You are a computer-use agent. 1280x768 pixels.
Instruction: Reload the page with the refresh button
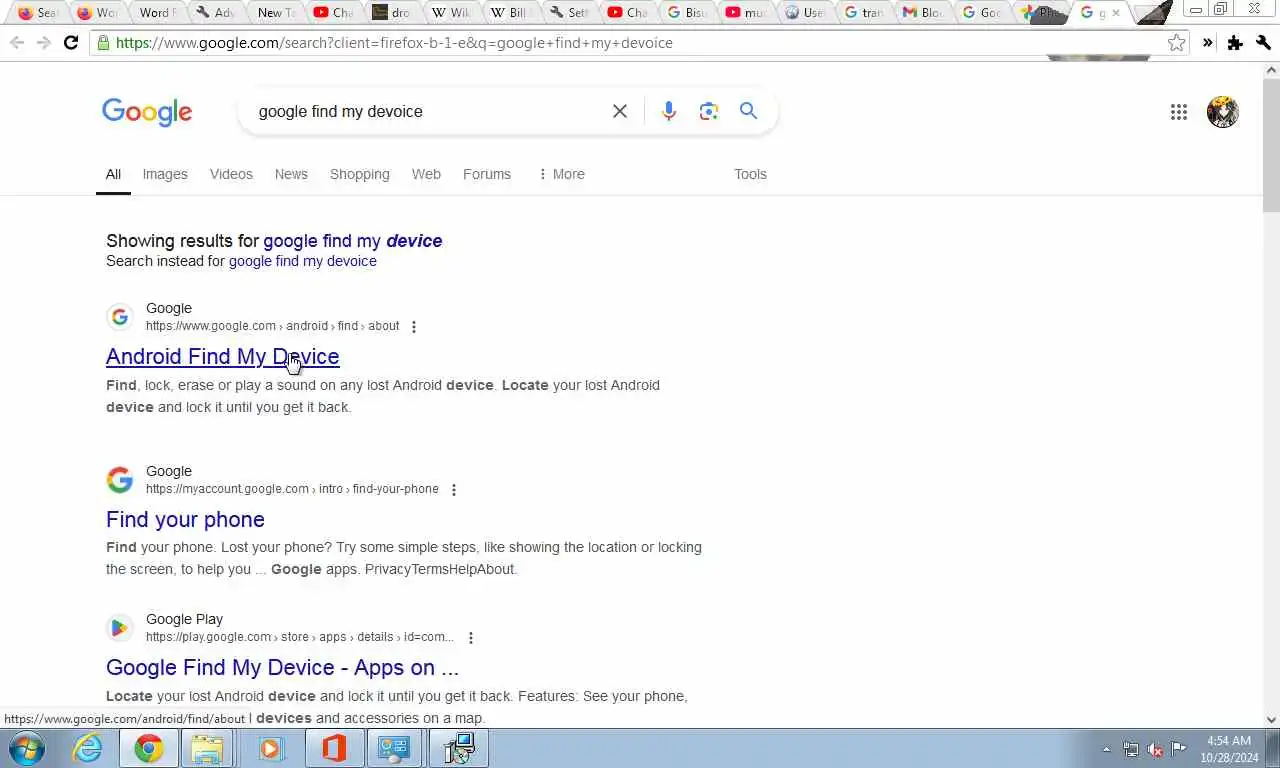(71, 43)
